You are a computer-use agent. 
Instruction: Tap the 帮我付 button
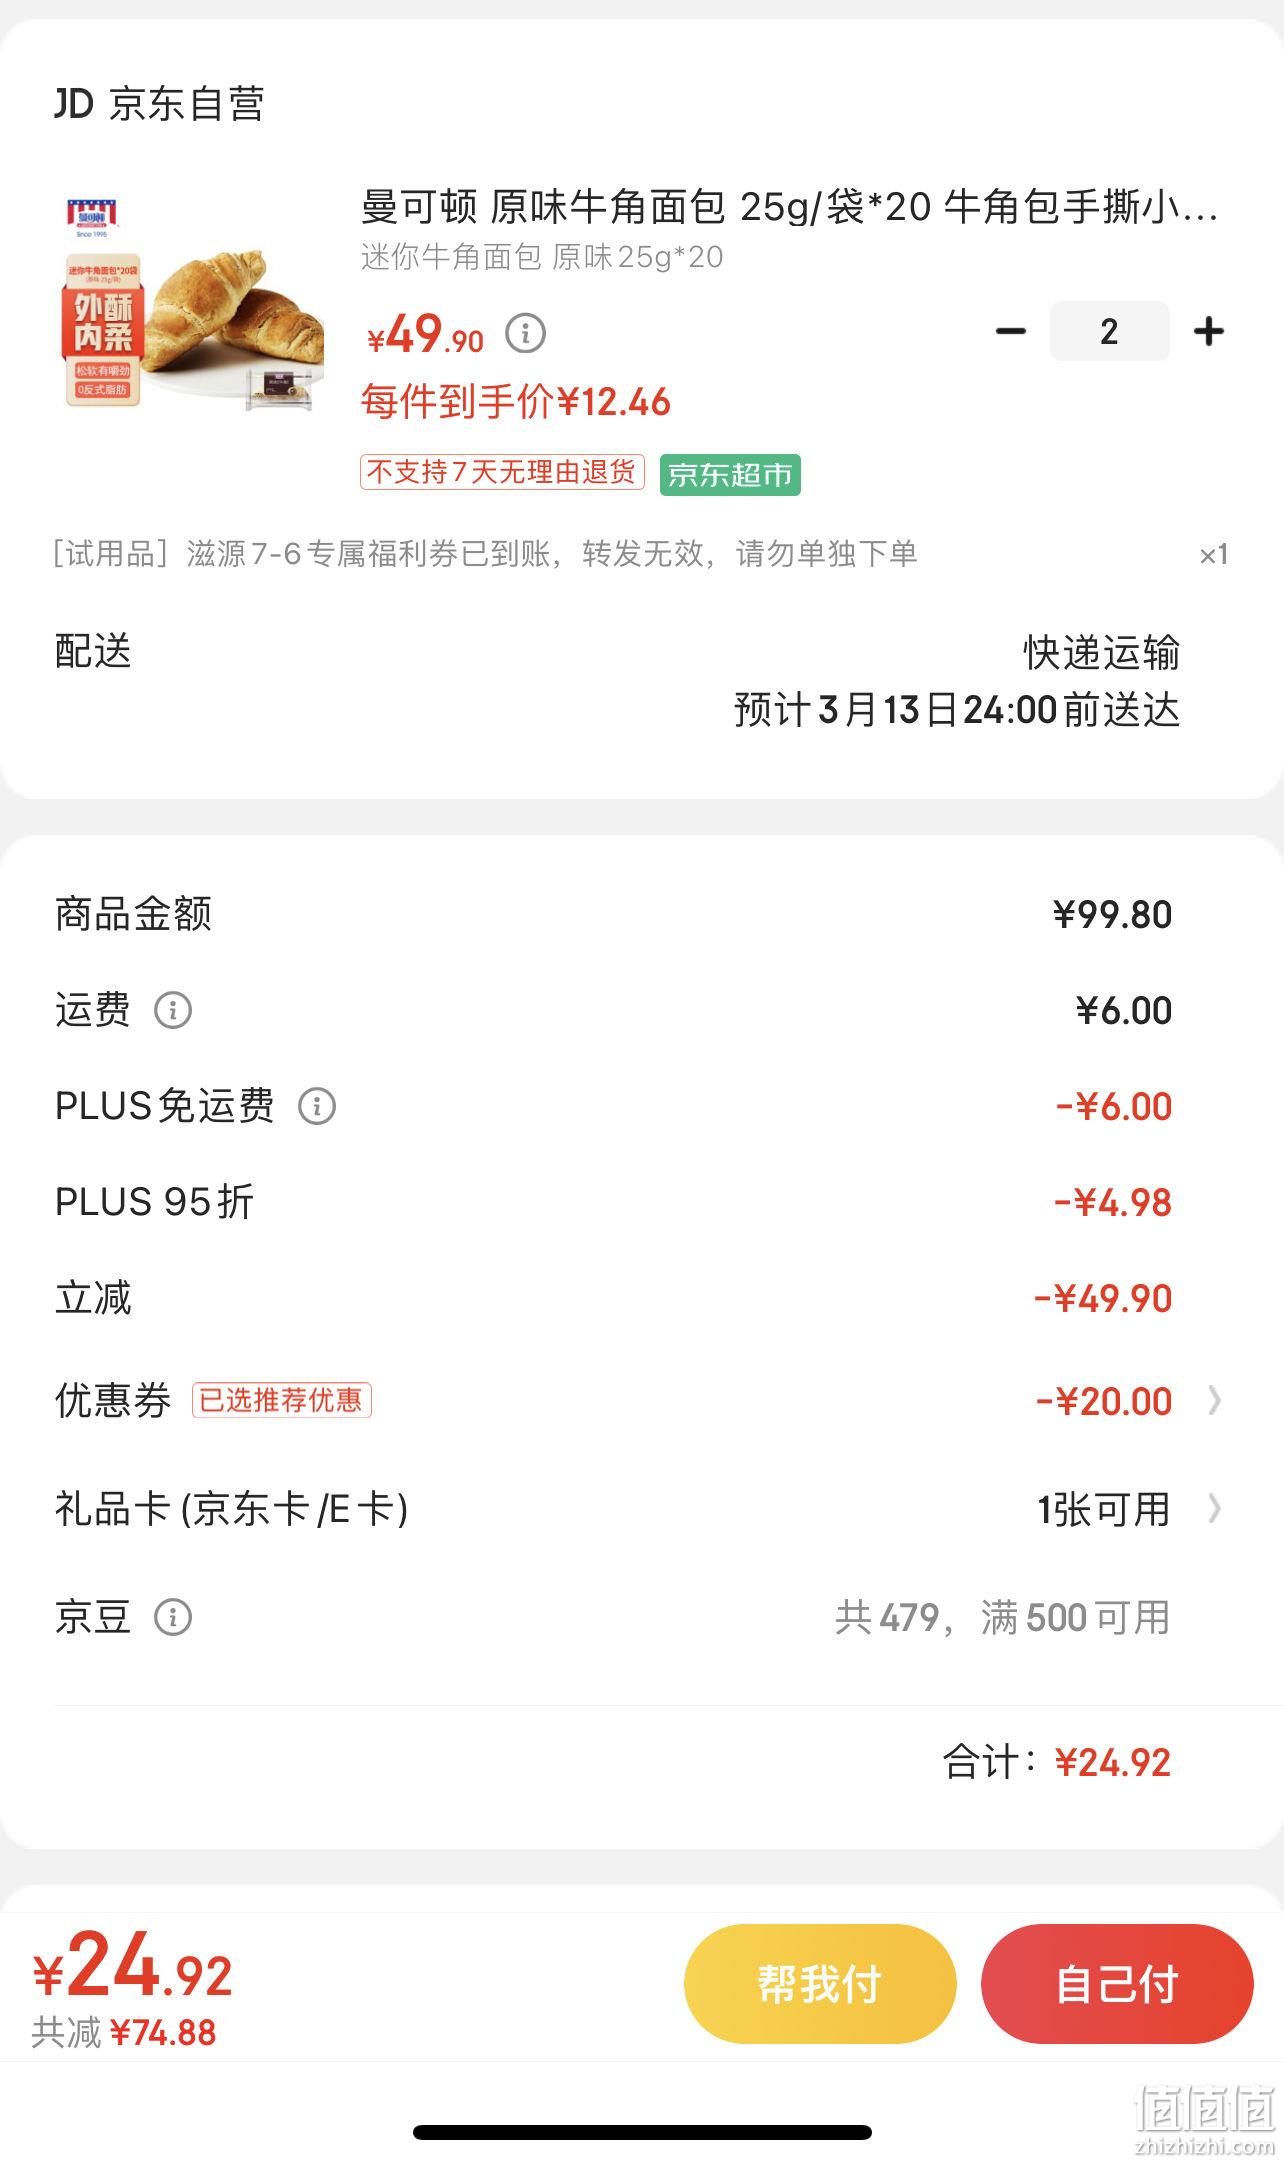click(x=820, y=1984)
